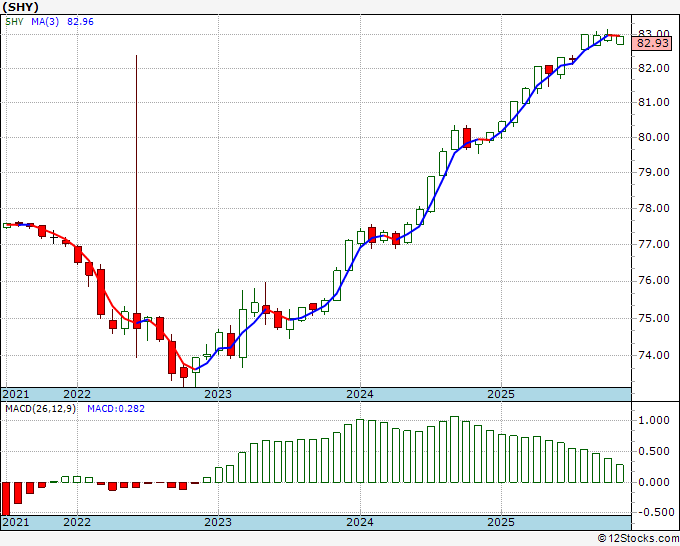
Task: Click the 82.93 current price tag
Action: [x=653, y=43]
